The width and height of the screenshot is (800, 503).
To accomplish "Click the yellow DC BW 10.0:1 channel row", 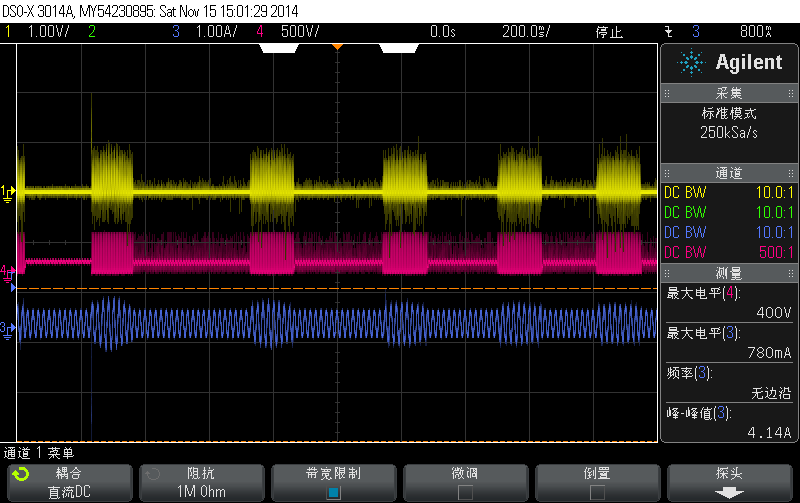I will coord(729,192).
